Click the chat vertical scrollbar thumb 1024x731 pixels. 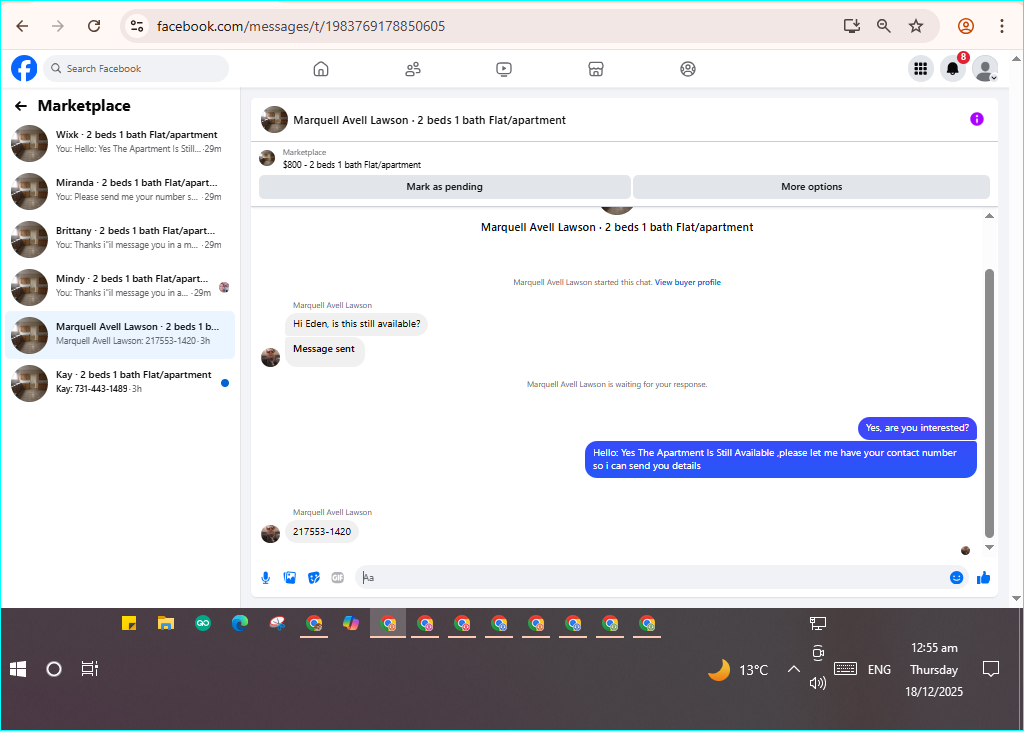click(x=989, y=403)
